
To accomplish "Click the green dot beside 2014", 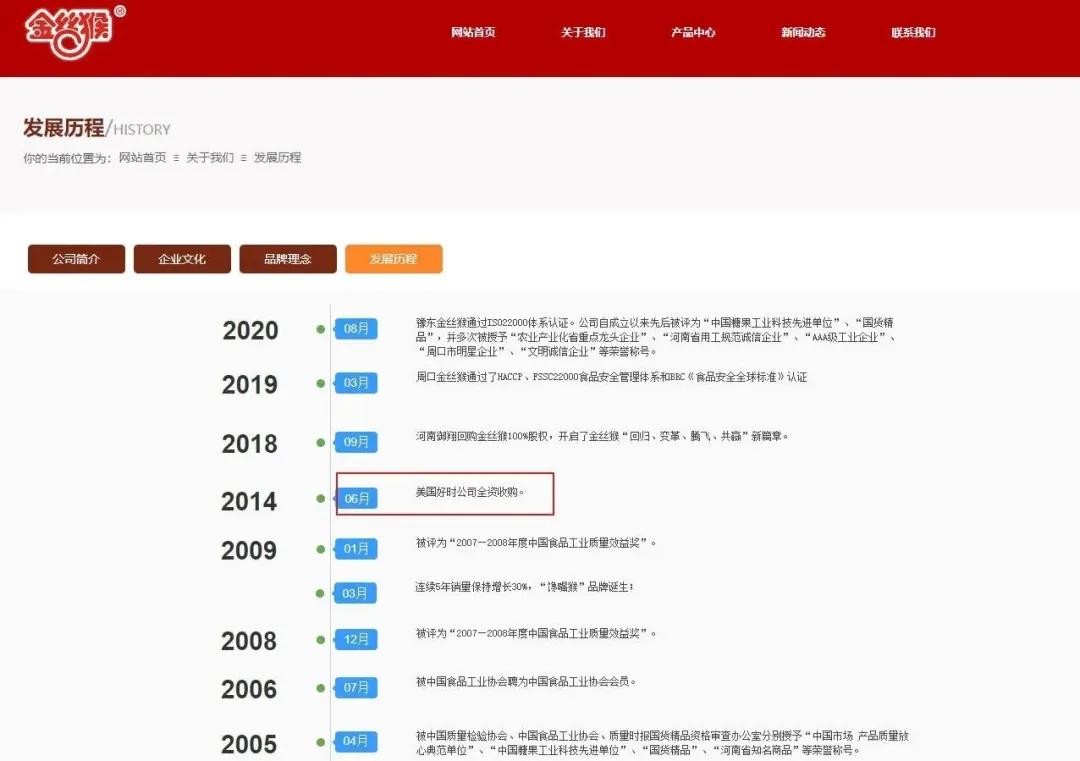I will [320, 499].
